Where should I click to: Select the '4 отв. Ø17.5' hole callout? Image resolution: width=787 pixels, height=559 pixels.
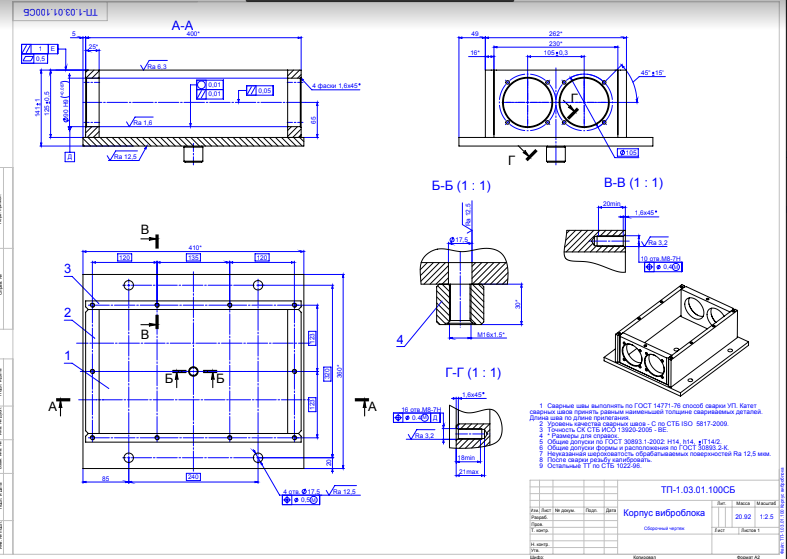click(x=302, y=492)
